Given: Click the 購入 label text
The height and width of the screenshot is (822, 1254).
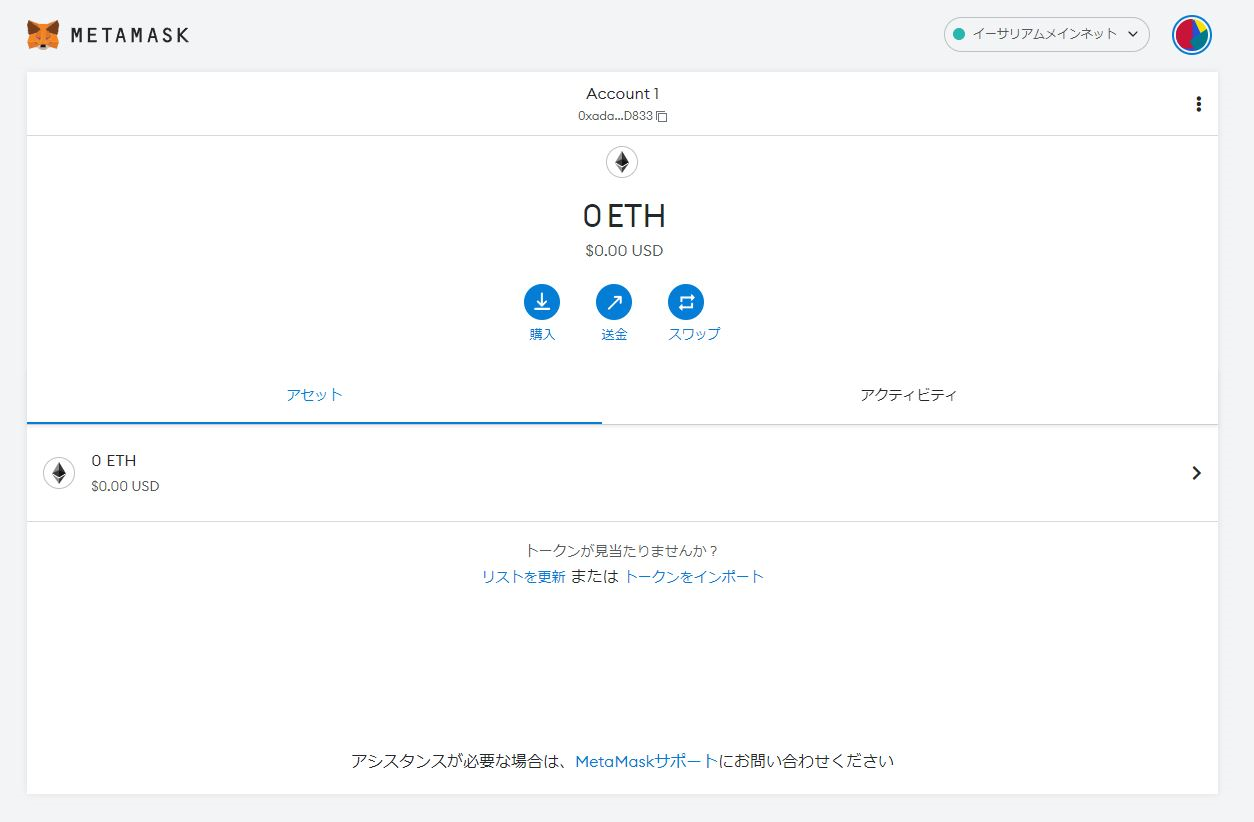Looking at the screenshot, I should (x=542, y=335).
